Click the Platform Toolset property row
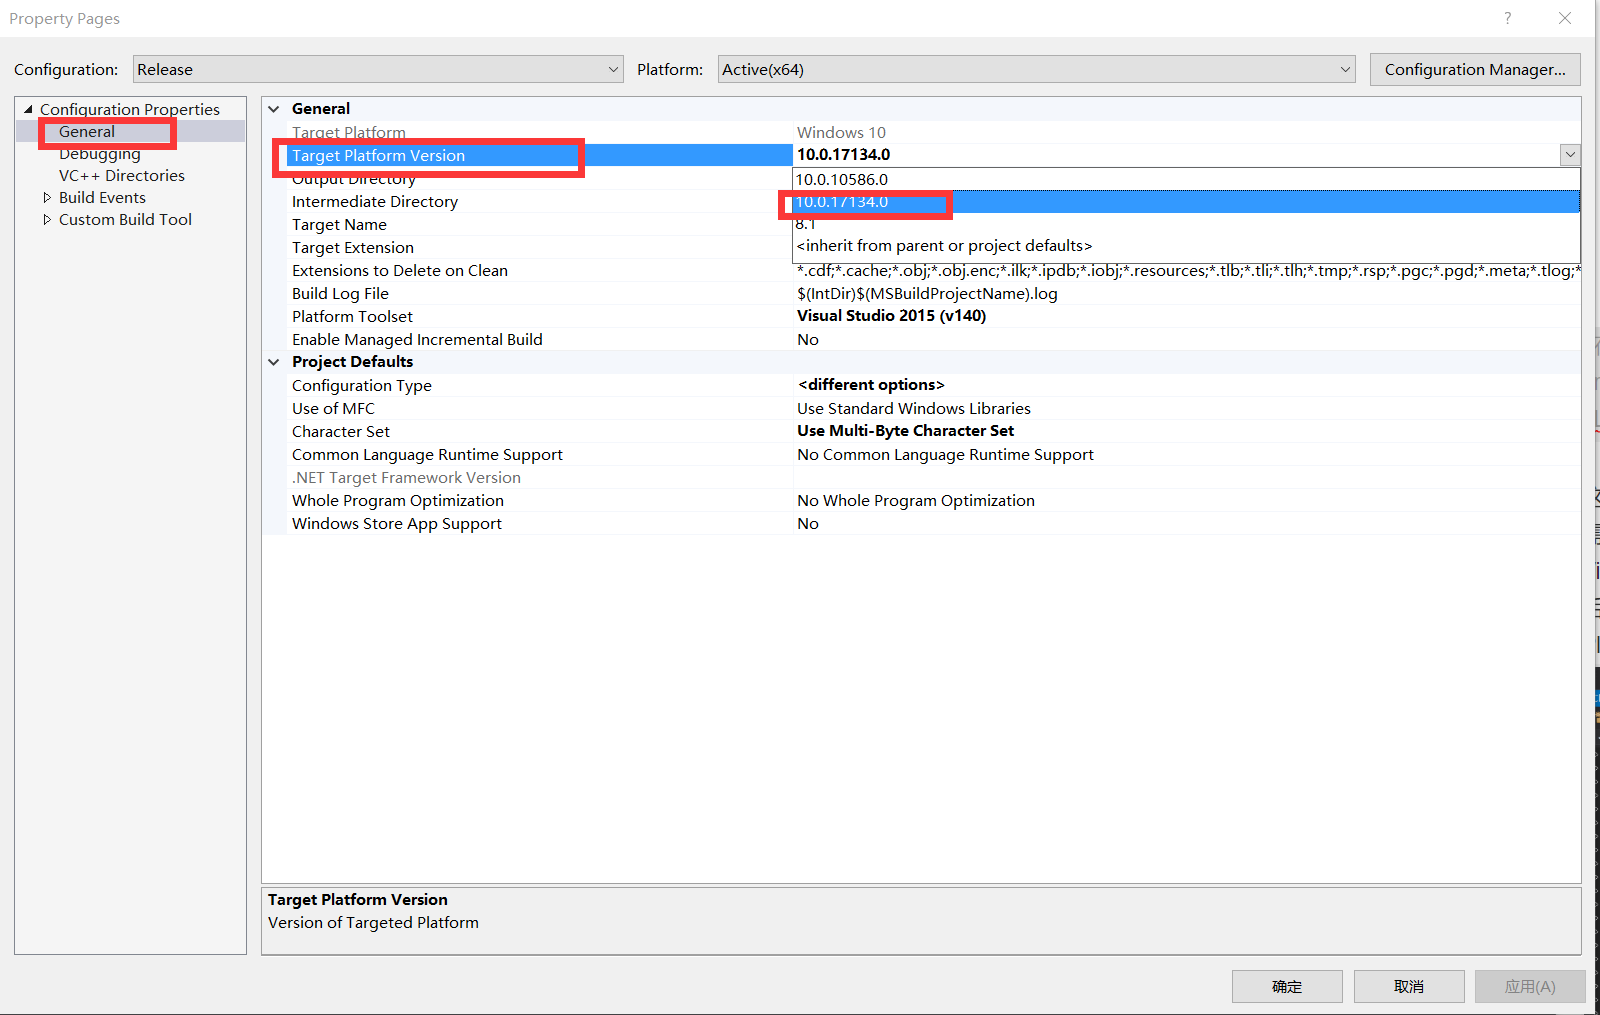Image resolution: width=1600 pixels, height=1015 pixels. 352,316
